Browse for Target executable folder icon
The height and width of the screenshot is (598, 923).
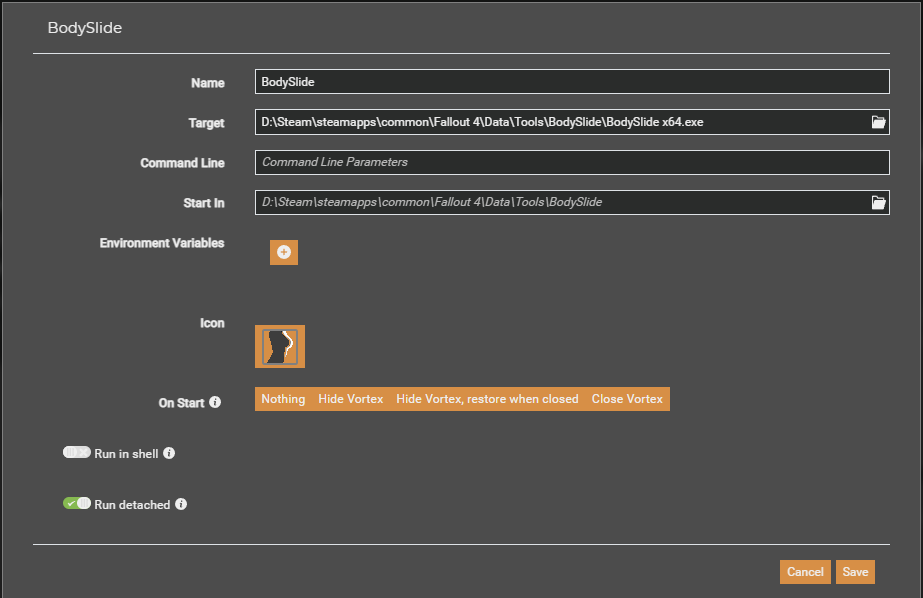pos(878,122)
